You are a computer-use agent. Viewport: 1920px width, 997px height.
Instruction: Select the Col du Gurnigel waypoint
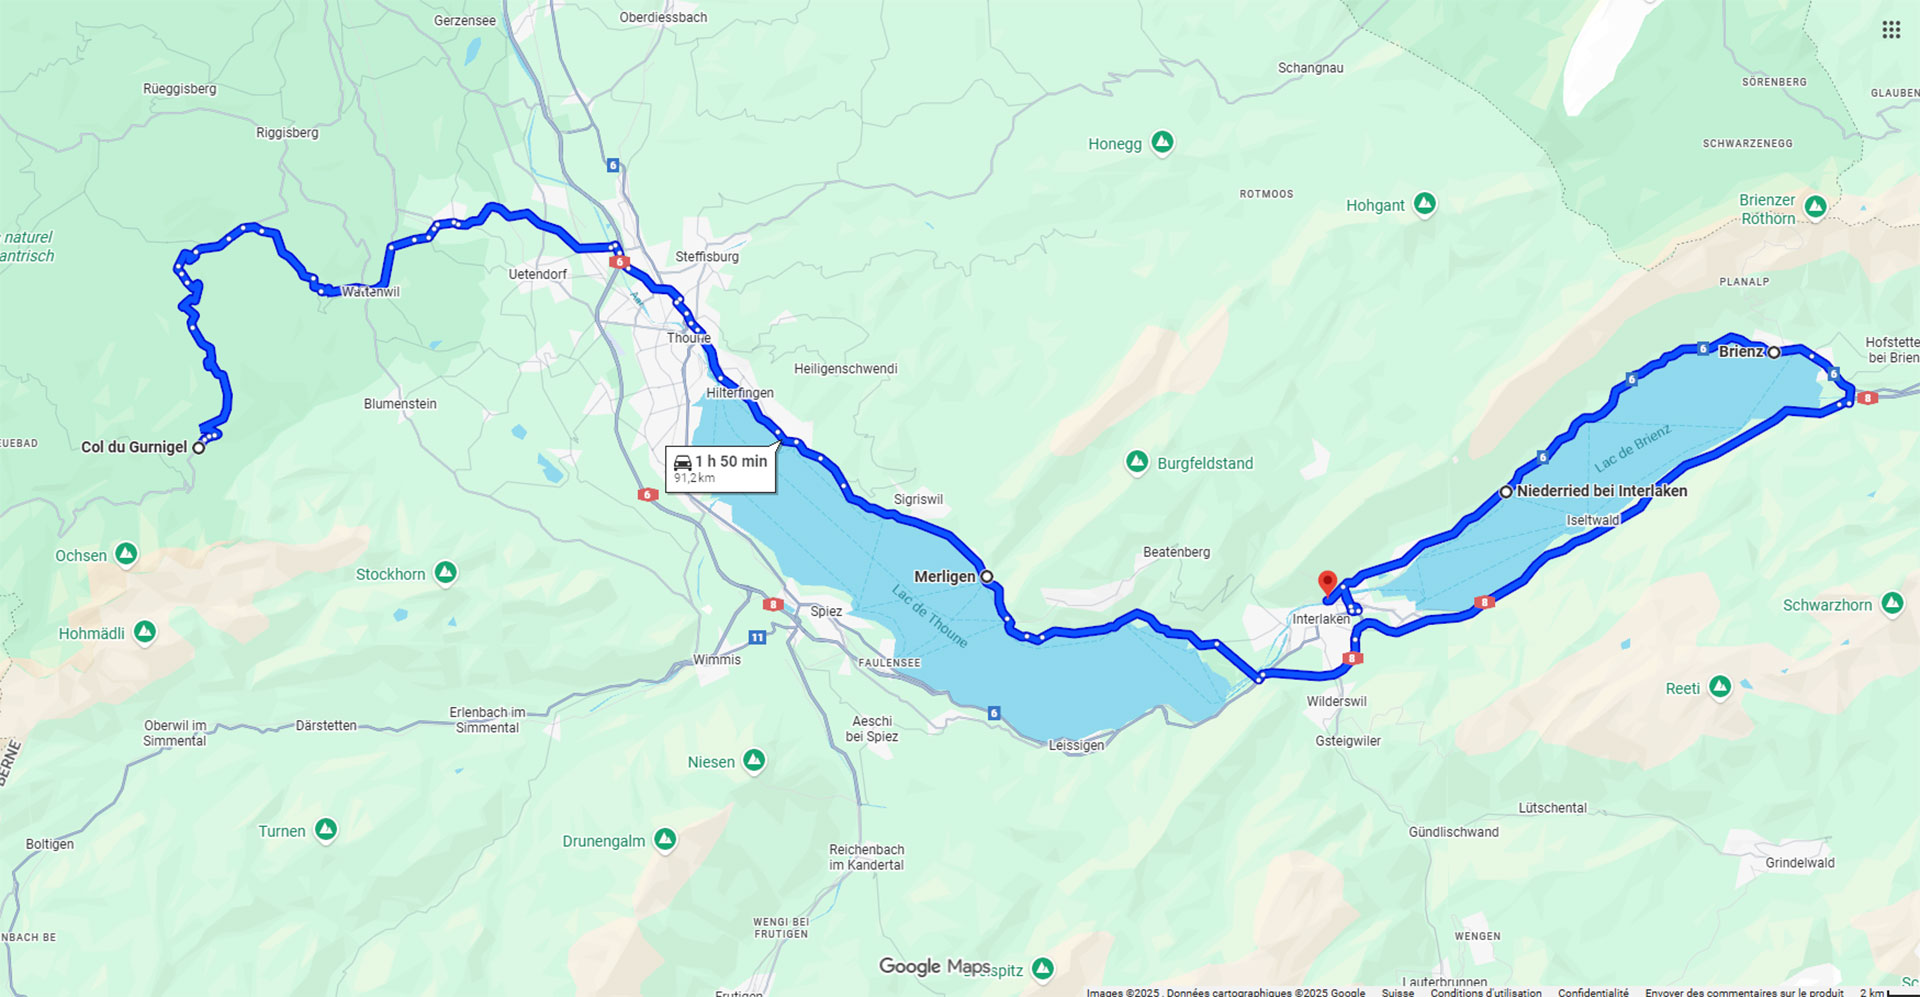coord(199,447)
